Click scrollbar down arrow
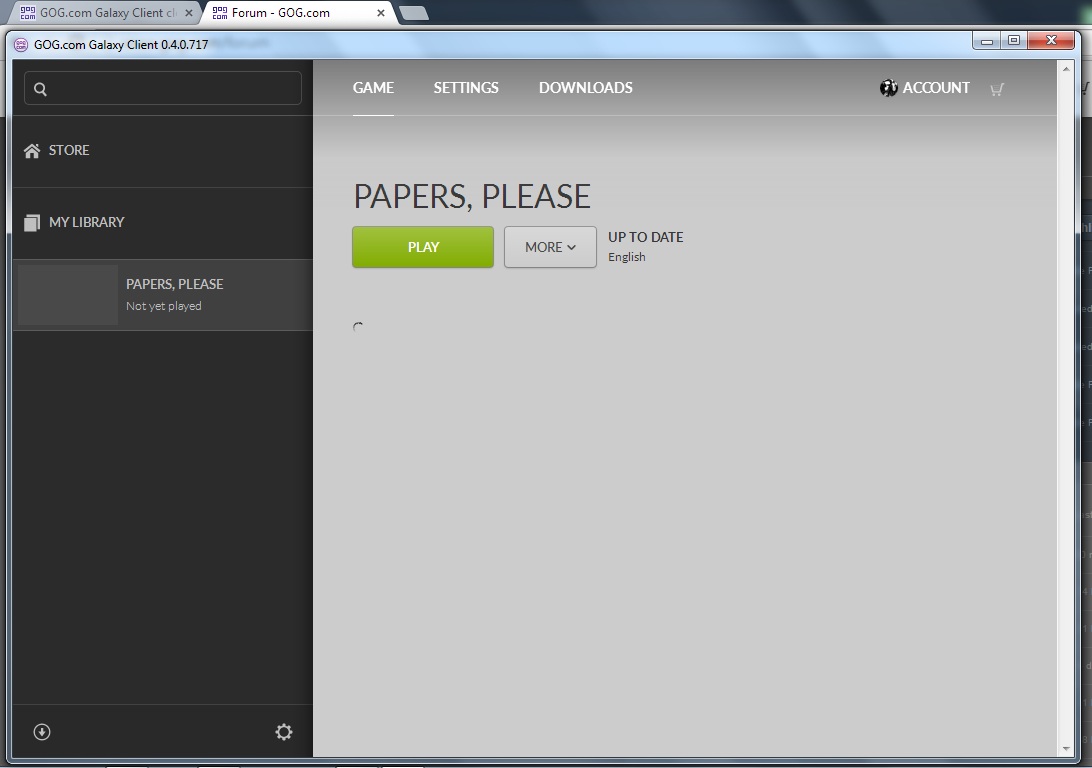Viewport: 1092px width, 768px height. pyautogui.click(x=1066, y=749)
